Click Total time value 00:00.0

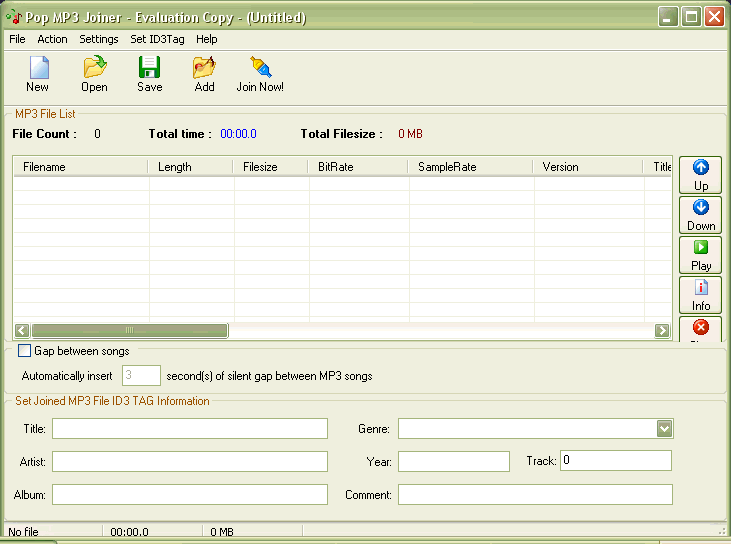point(238,134)
